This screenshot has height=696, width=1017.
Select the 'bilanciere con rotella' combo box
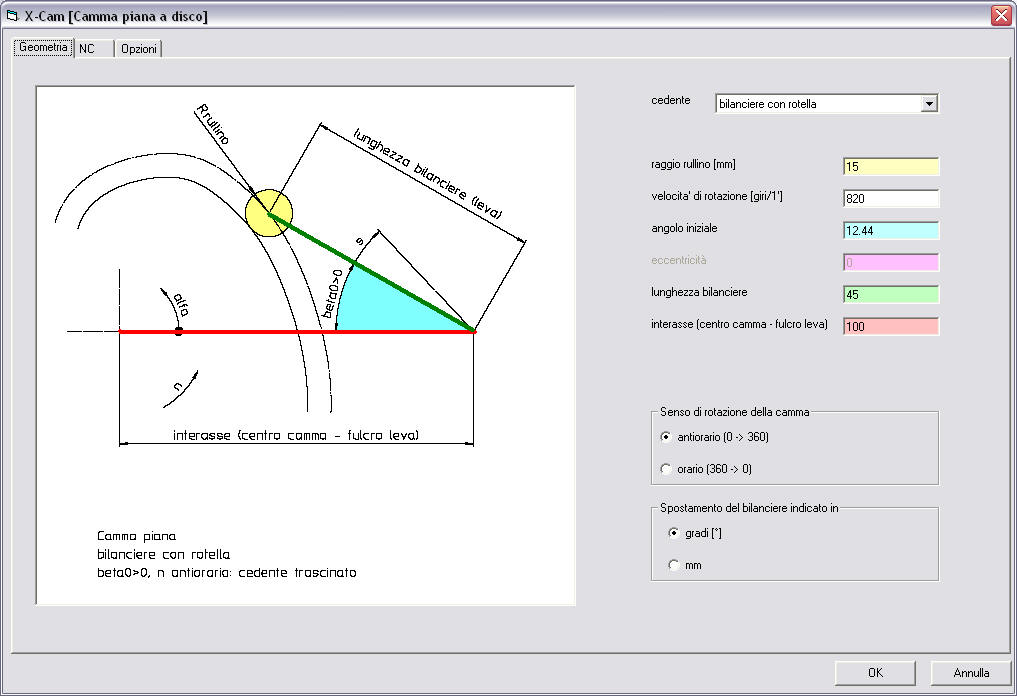tap(827, 104)
